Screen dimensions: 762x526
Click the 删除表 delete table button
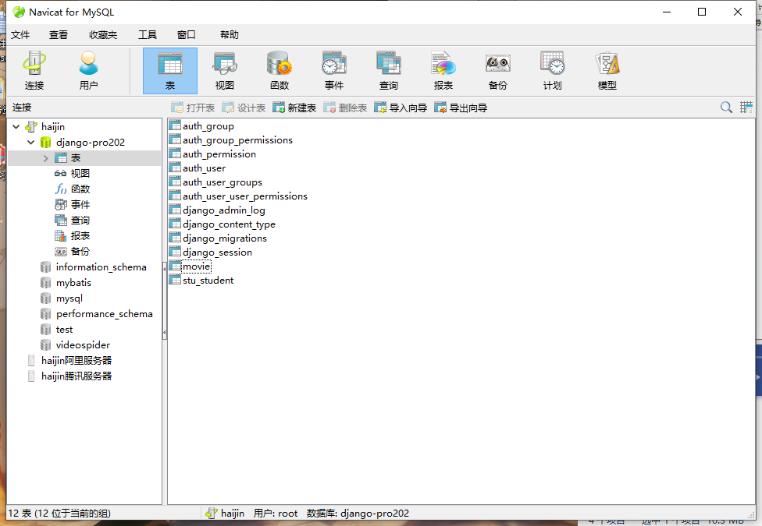point(345,108)
